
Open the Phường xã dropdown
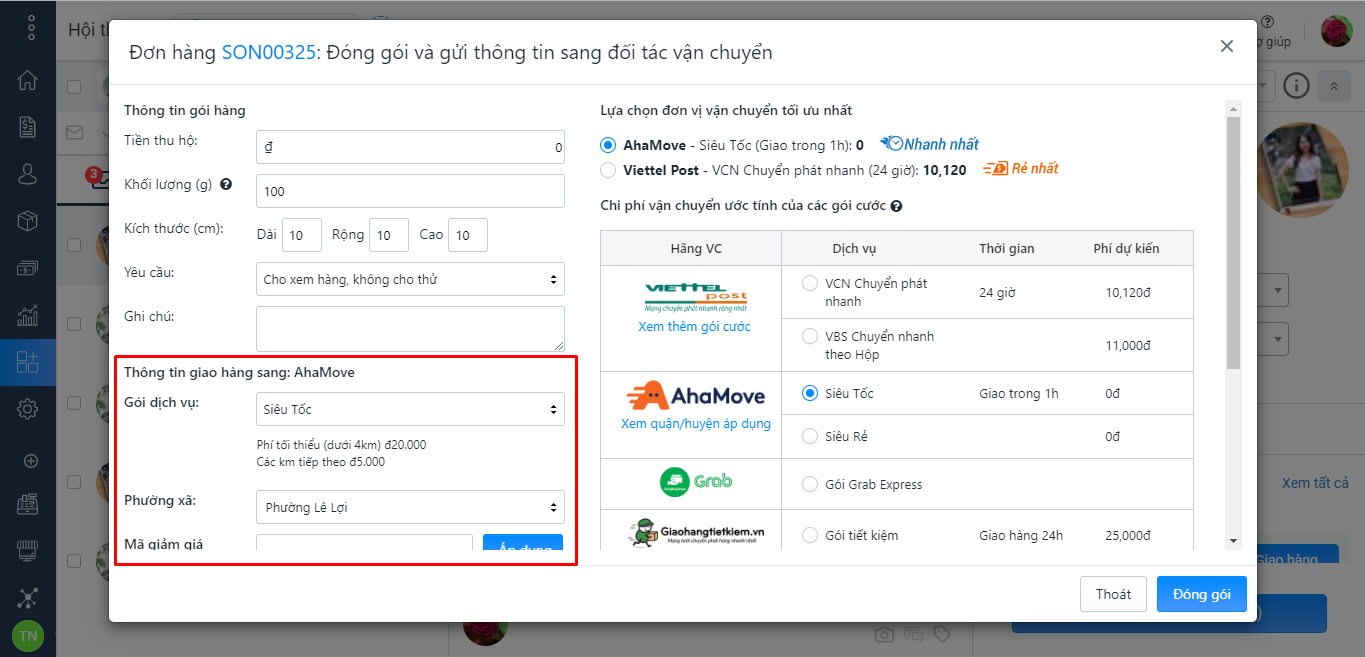pos(410,507)
